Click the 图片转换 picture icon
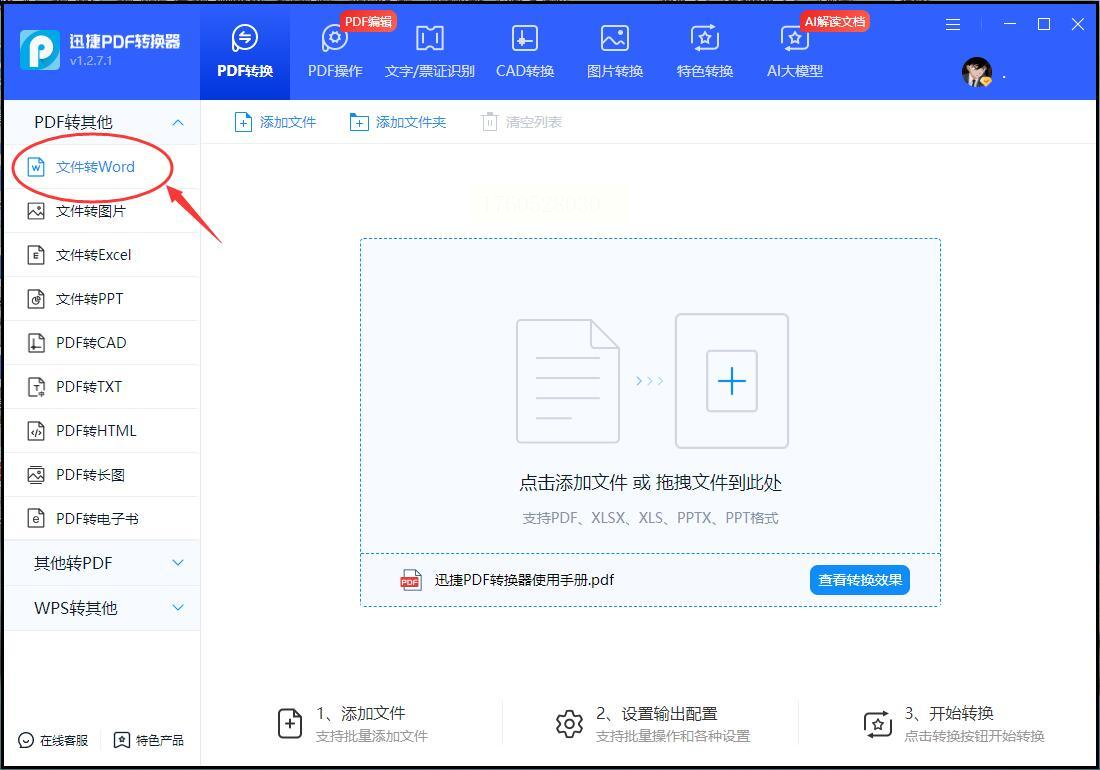The height and width of the screenshot is (770, 1100). (615, 38)
